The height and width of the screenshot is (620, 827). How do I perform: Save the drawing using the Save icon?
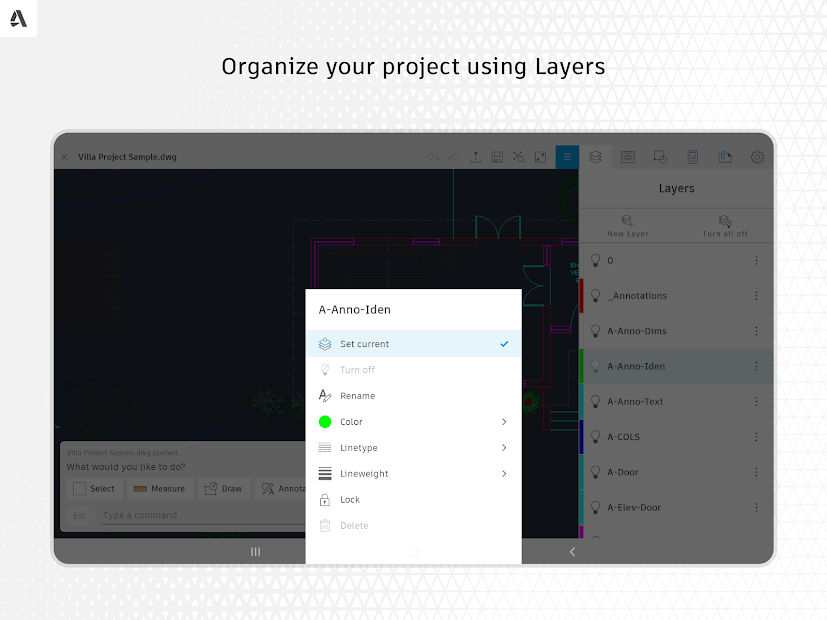click(497, 157)
